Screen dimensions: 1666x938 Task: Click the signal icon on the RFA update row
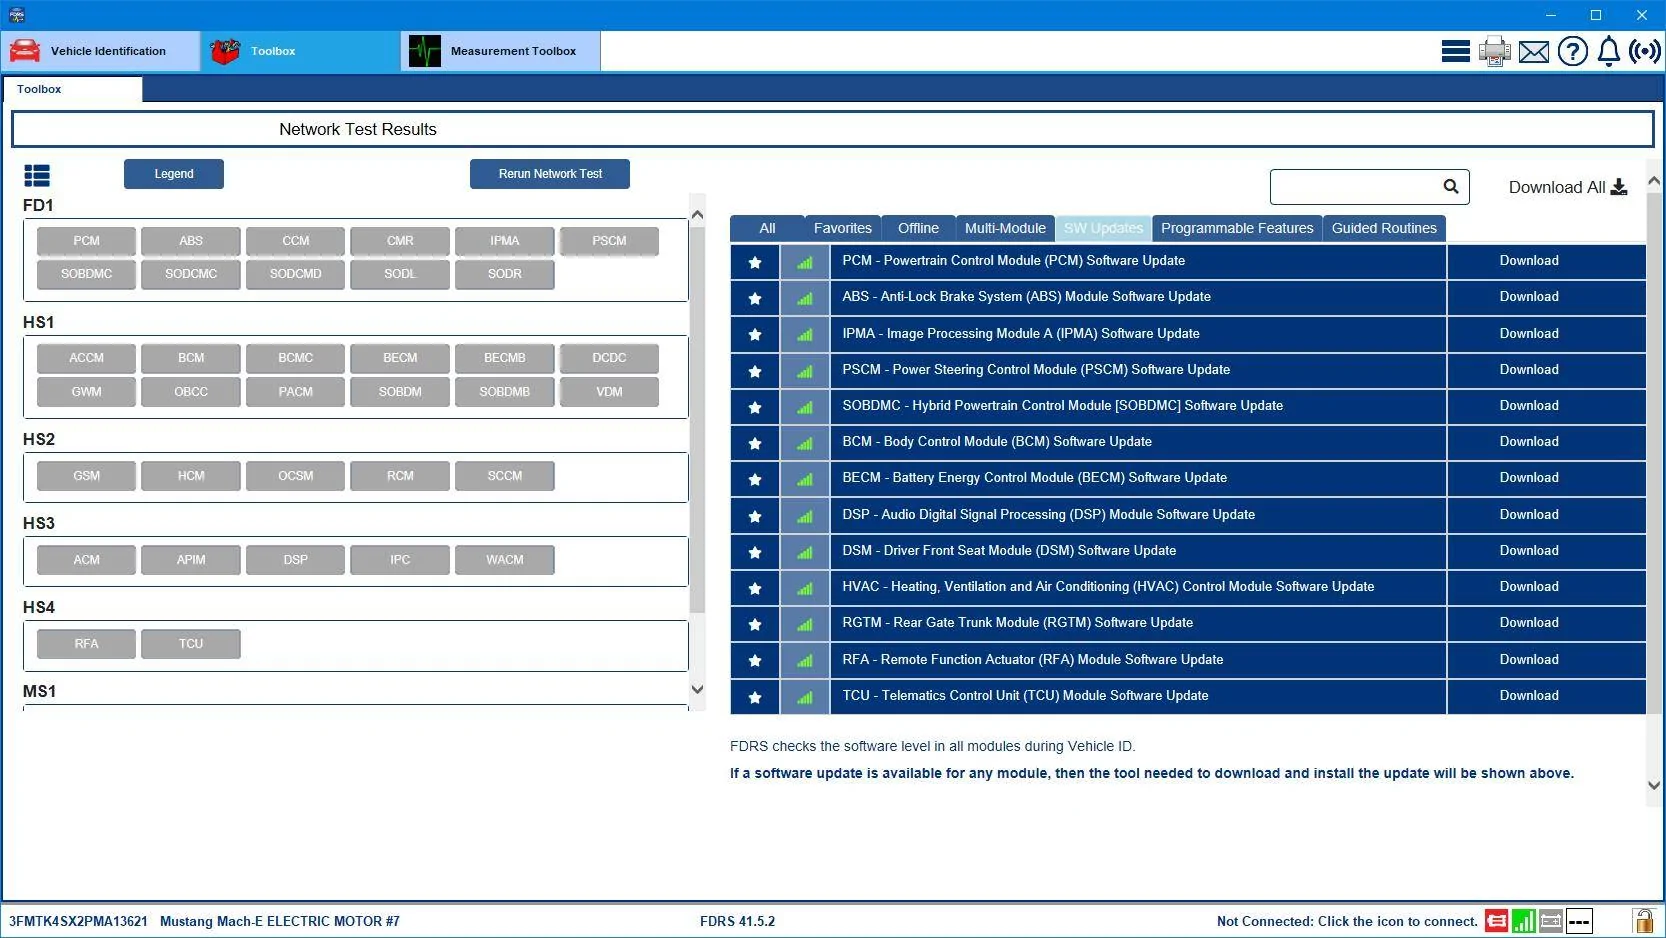coord(805,661)
